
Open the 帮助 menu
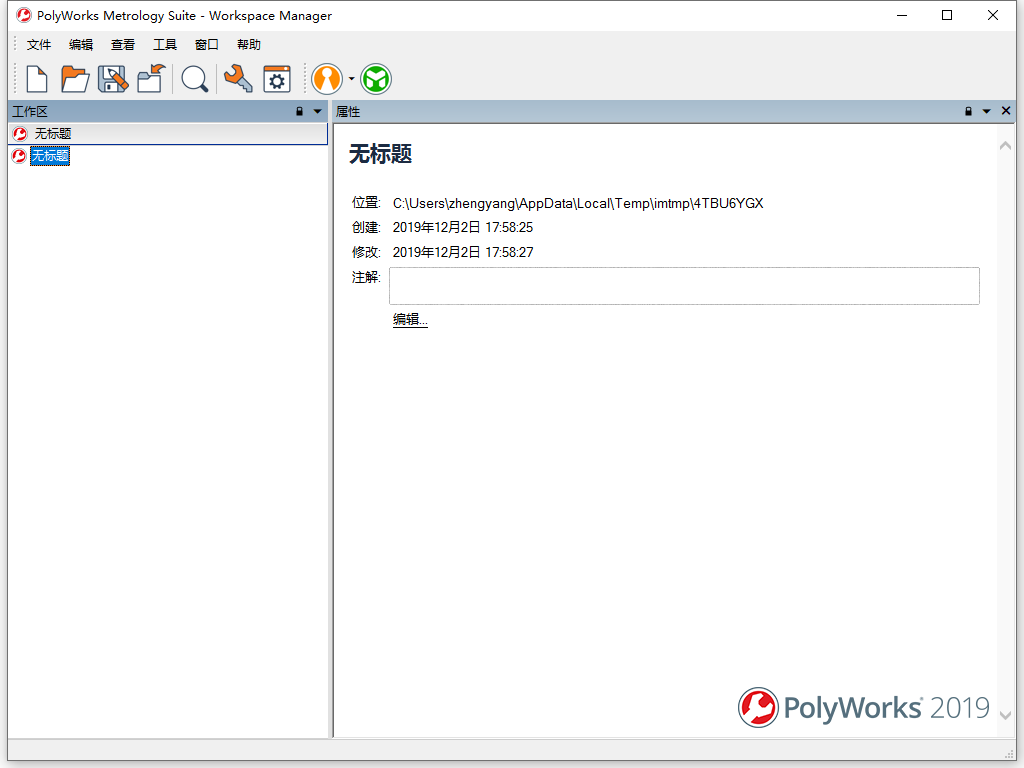[249, 44]
